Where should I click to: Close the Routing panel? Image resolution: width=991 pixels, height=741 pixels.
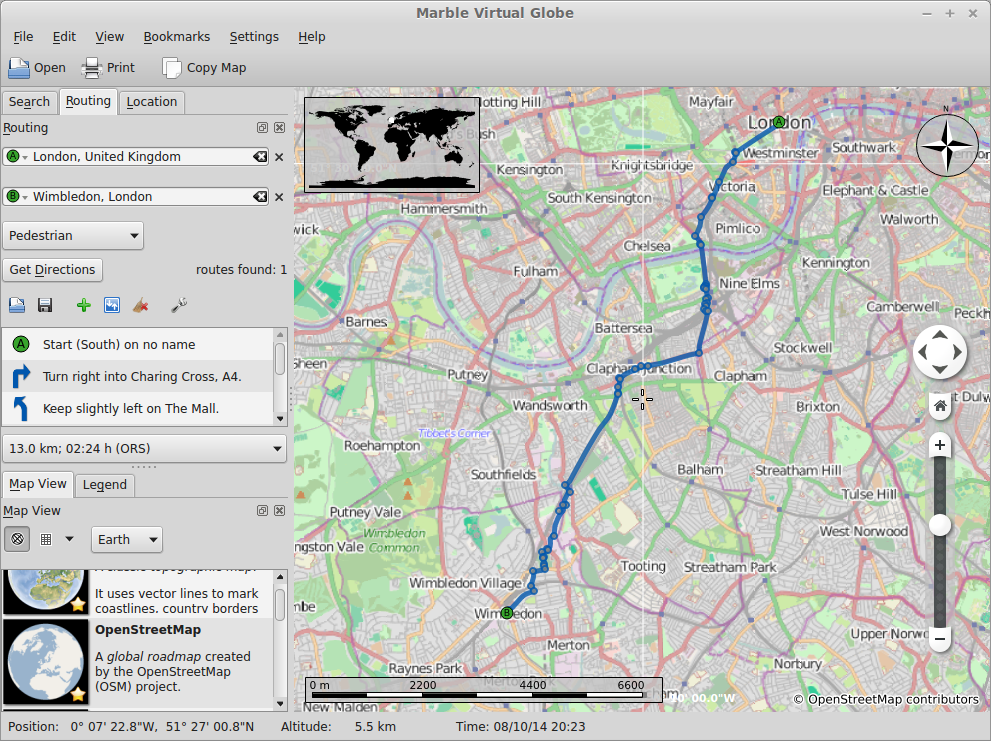[x=279, y=128]
